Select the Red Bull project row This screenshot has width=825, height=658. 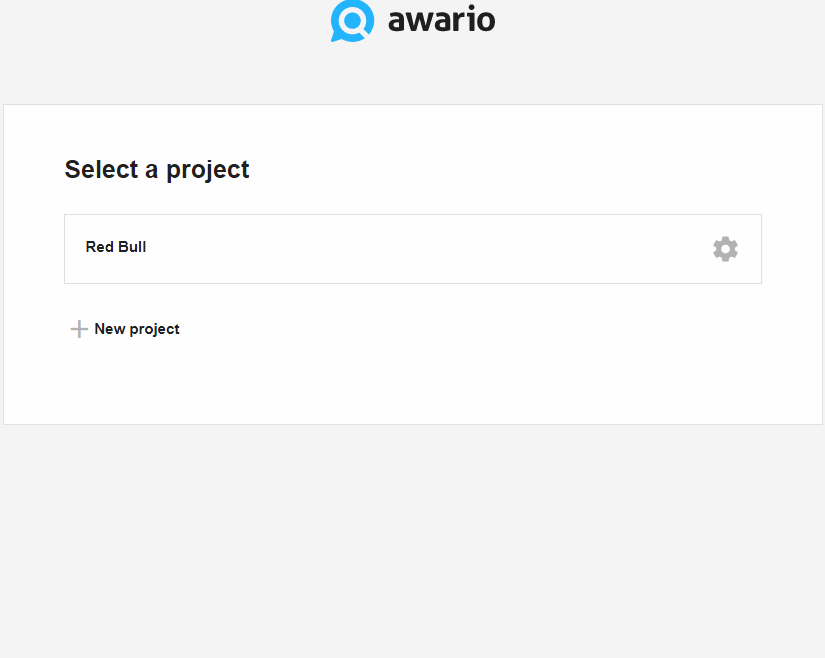(x=412, y=249)
